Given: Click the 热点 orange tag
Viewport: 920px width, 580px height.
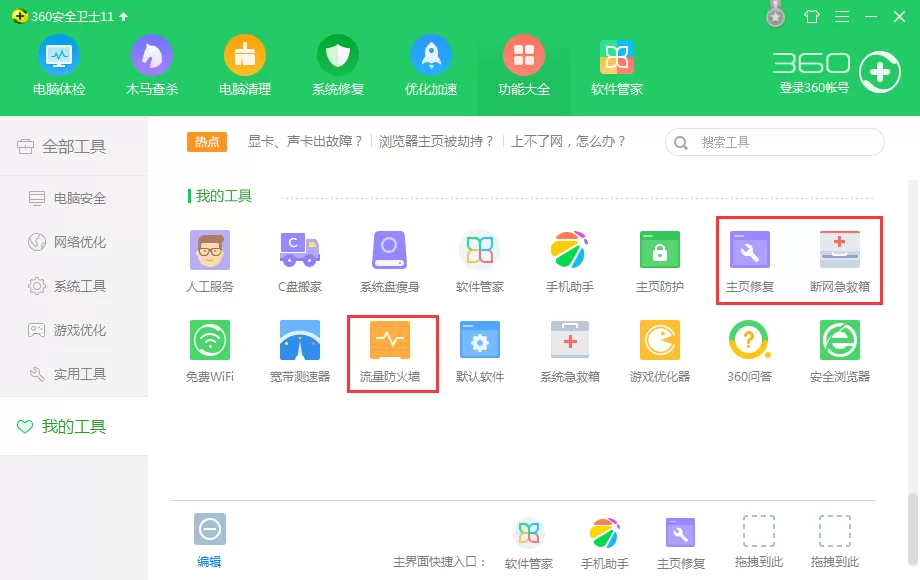Looking at the screenshot, I should tap(207, 142).
